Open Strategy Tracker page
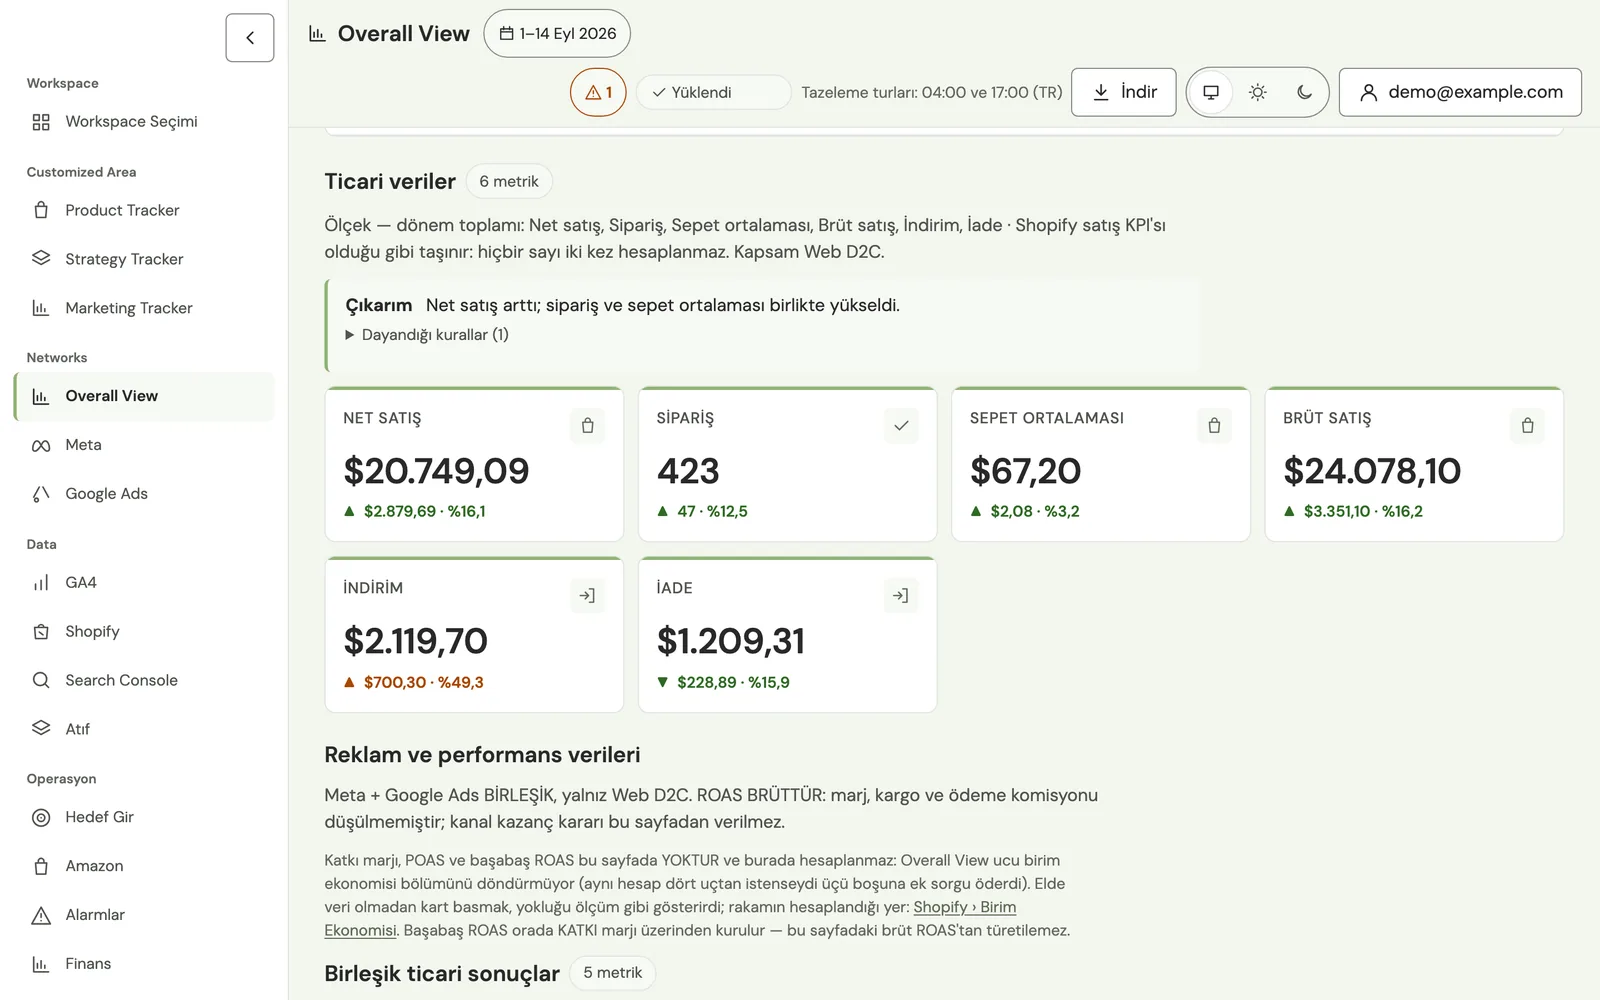The height and width of the screenshot is (1000, 1600). pyautogui.click(x=144, y=259)
